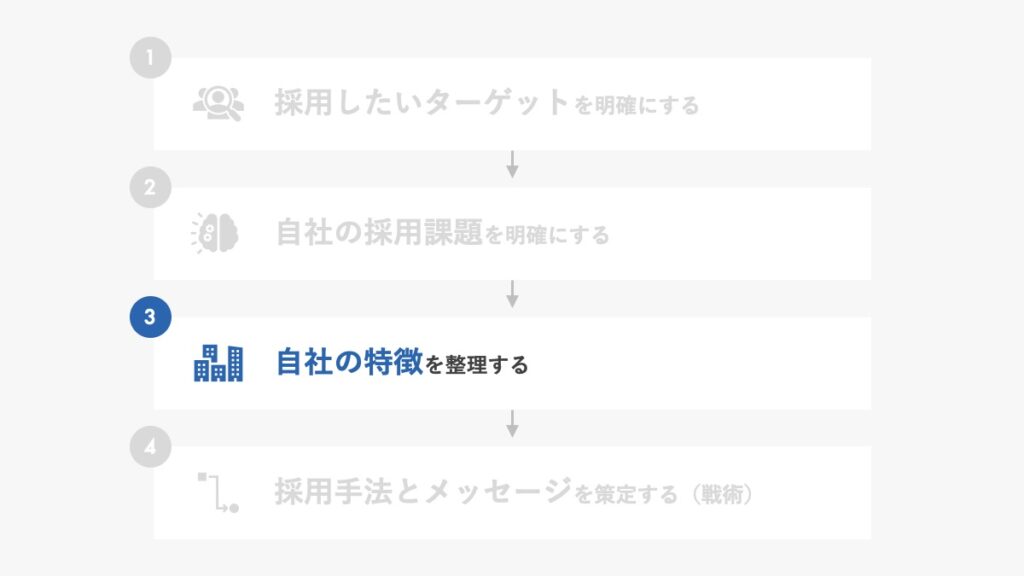Select the 採用手法とメッセージ heading text

[423, 491]
